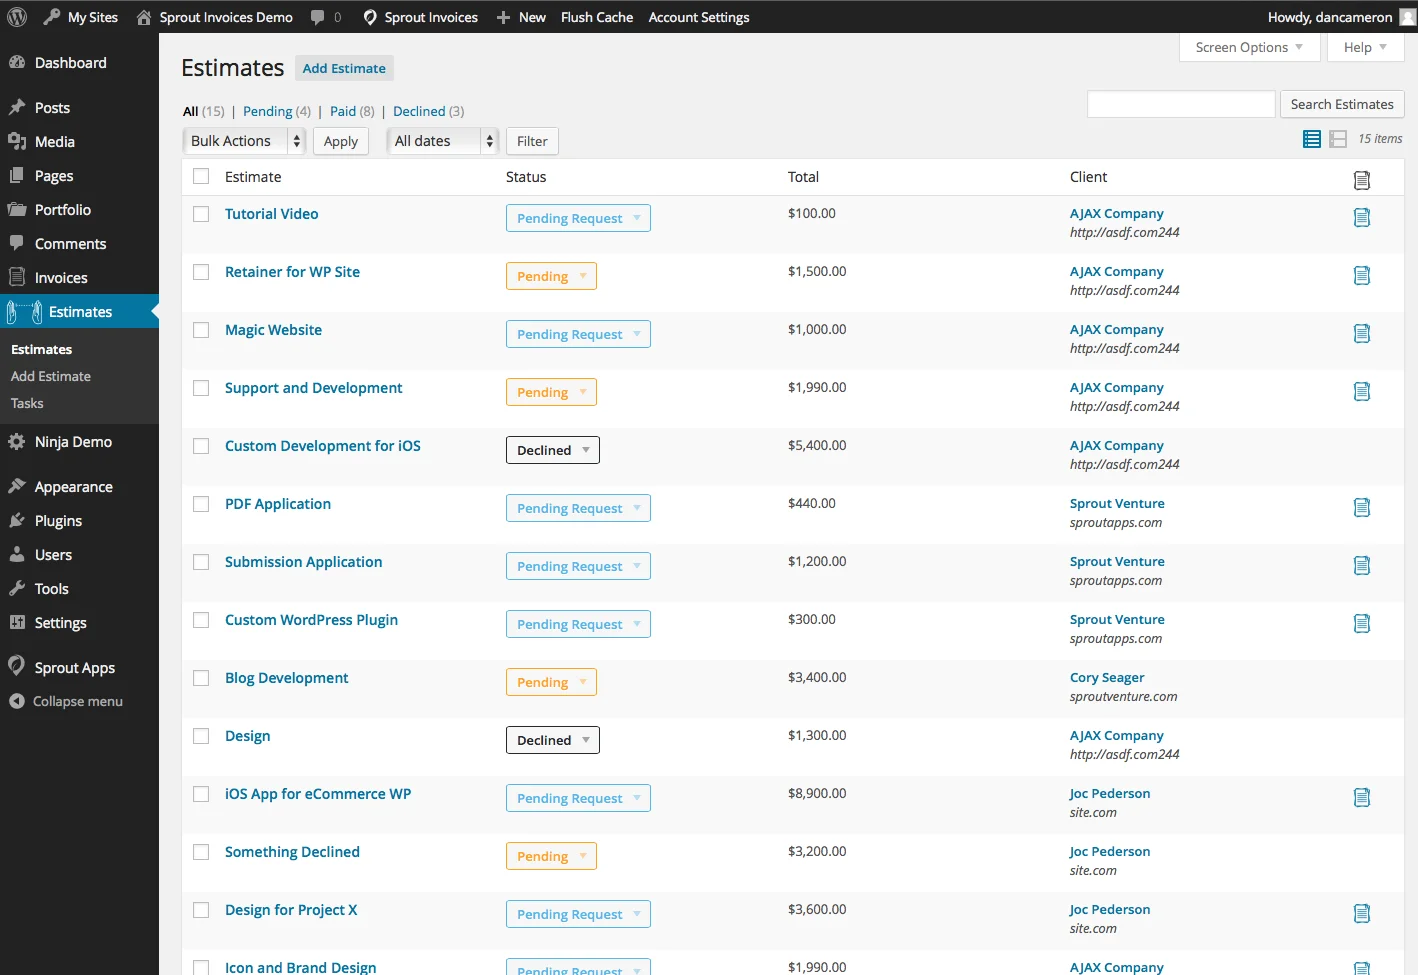
Task: Toggle the select-all estimates checkbox
Action: click(x=200, y=176)
